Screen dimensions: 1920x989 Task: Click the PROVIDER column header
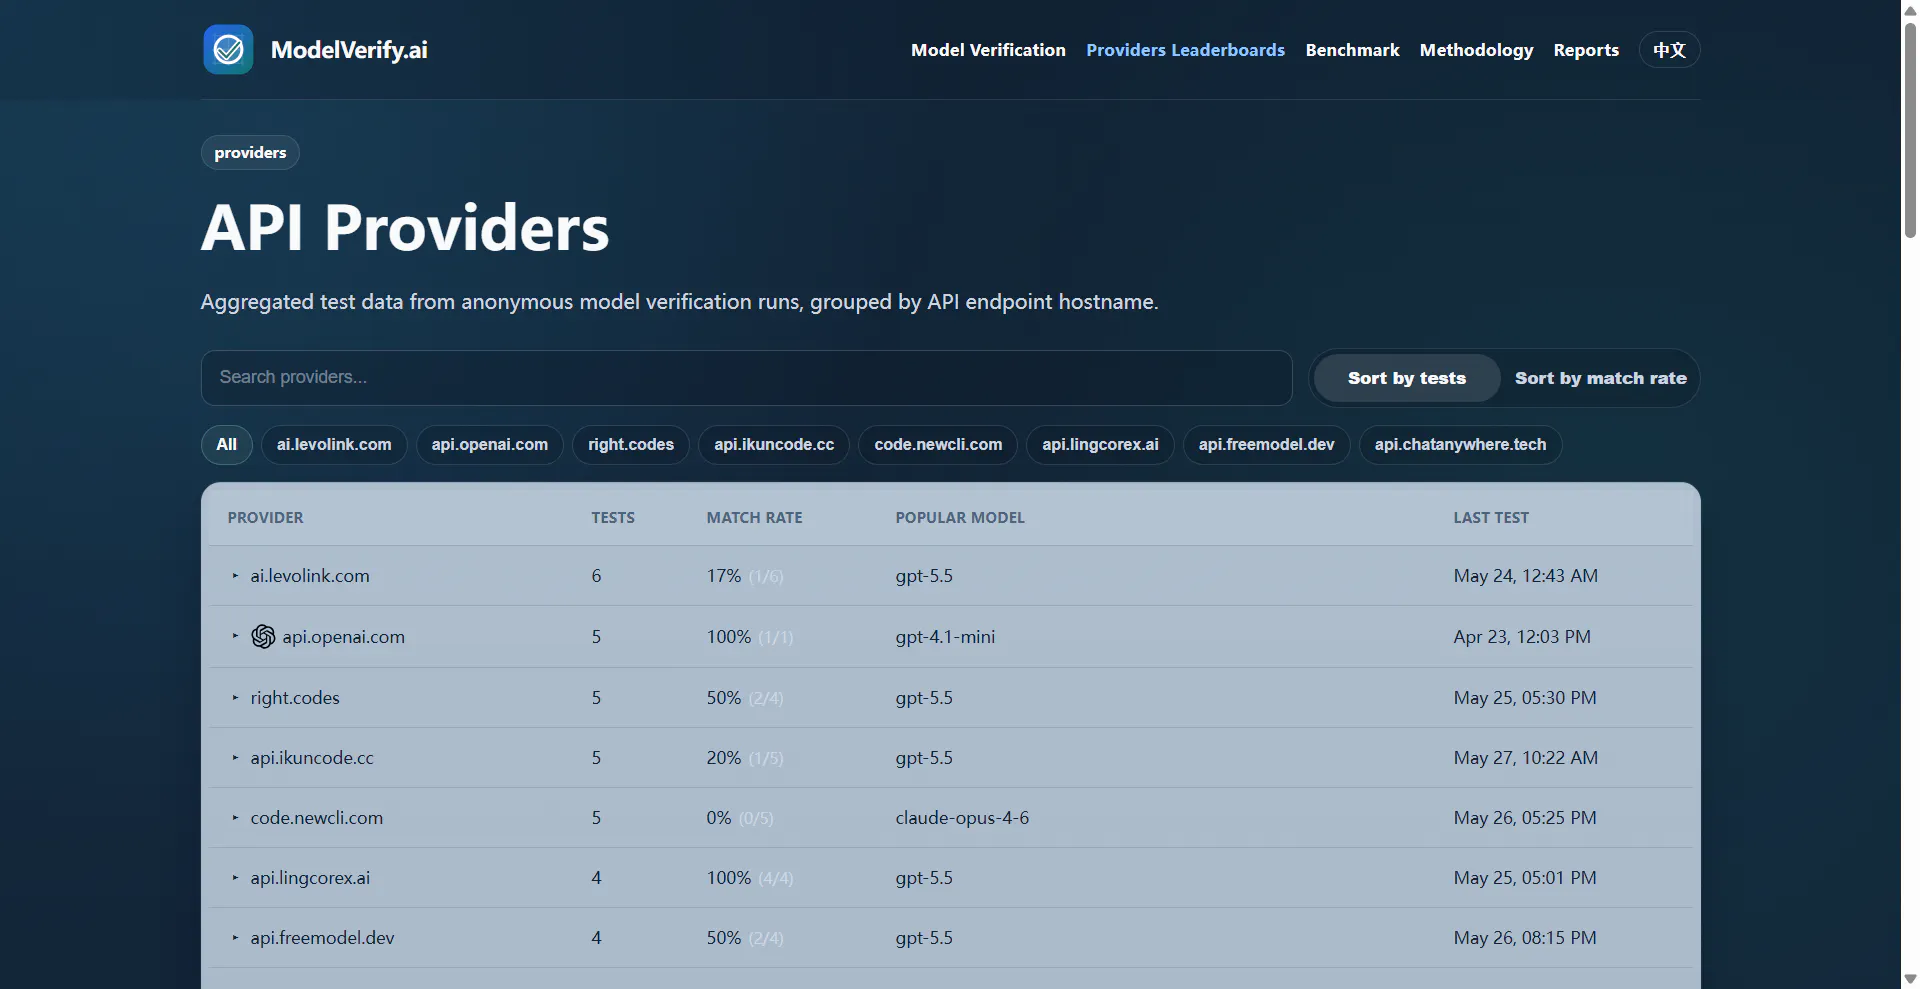point(265,518)
